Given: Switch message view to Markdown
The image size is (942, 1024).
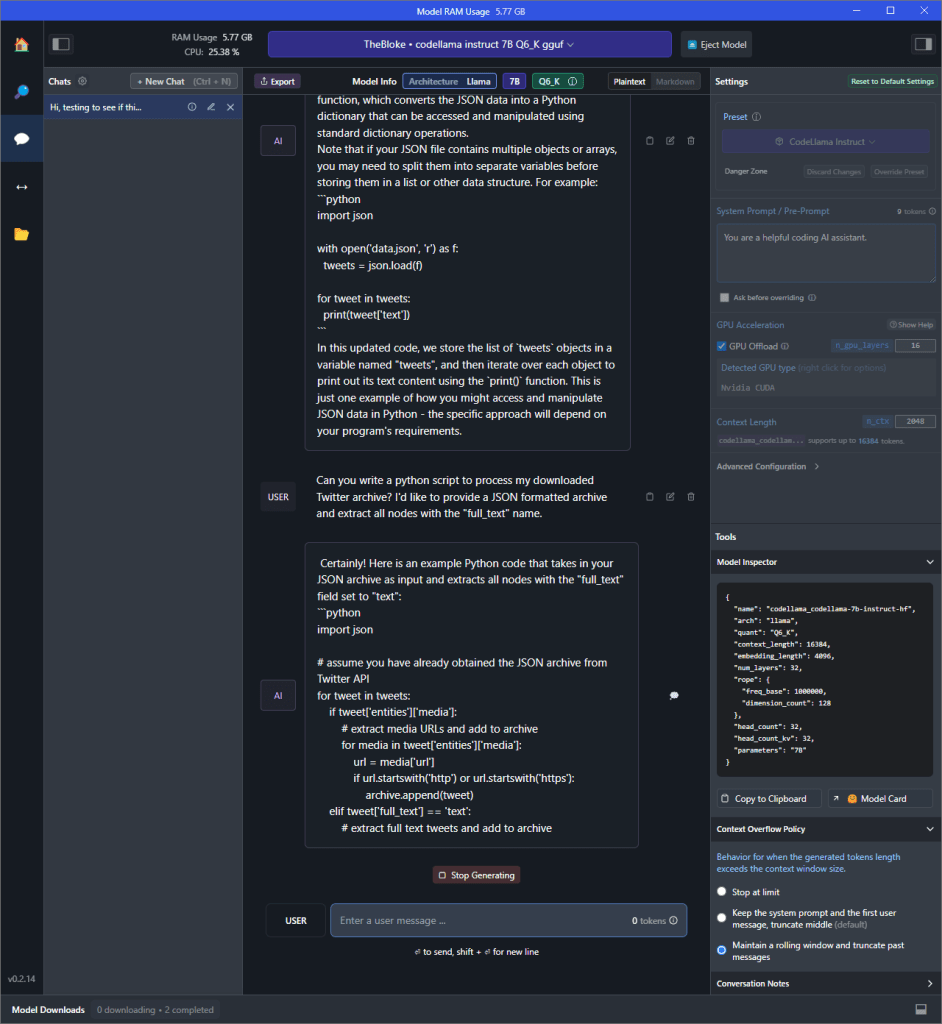Looking at the screenshot, I should (675, 81).
